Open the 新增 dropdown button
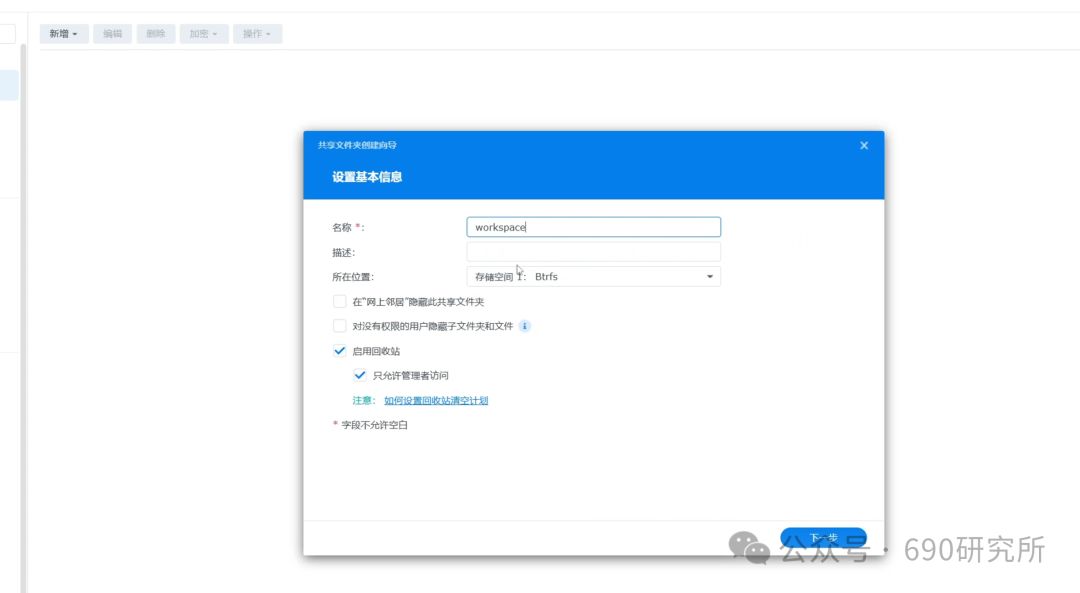The height and width of the screenshot is (593, 1080). (63, 34)
